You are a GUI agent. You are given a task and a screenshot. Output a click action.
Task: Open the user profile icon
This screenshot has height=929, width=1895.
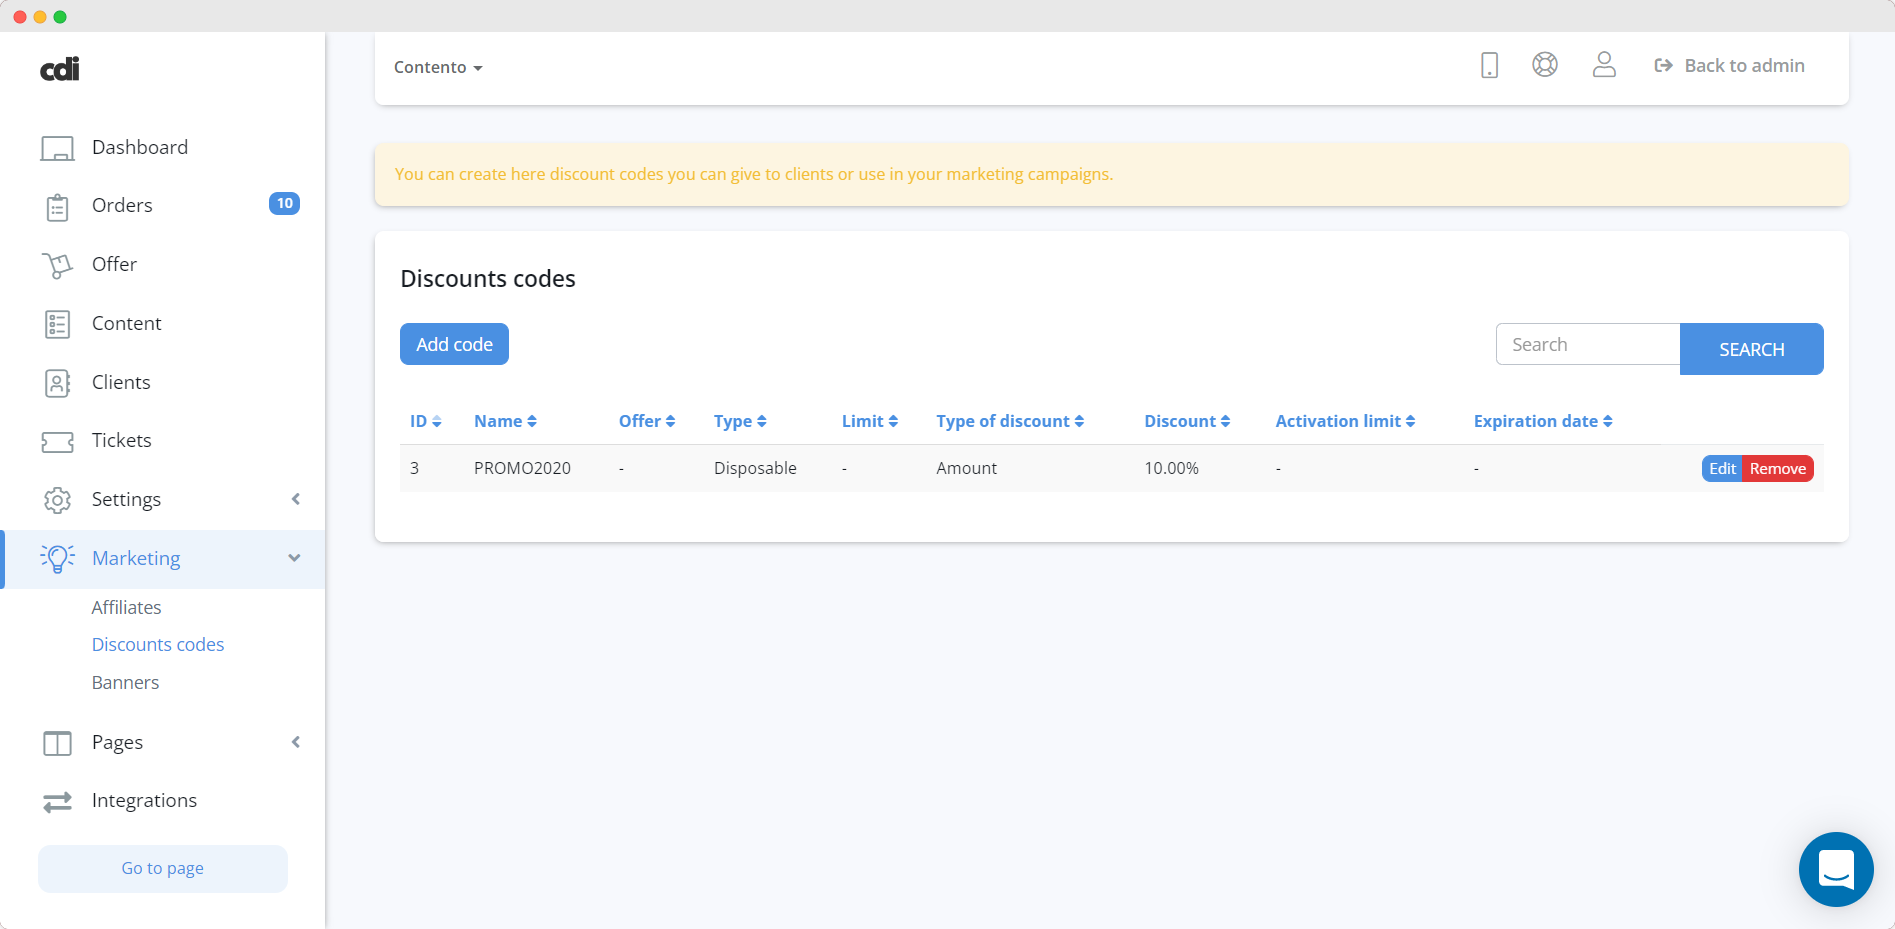pyautogui.click(x=1604, y=65)
